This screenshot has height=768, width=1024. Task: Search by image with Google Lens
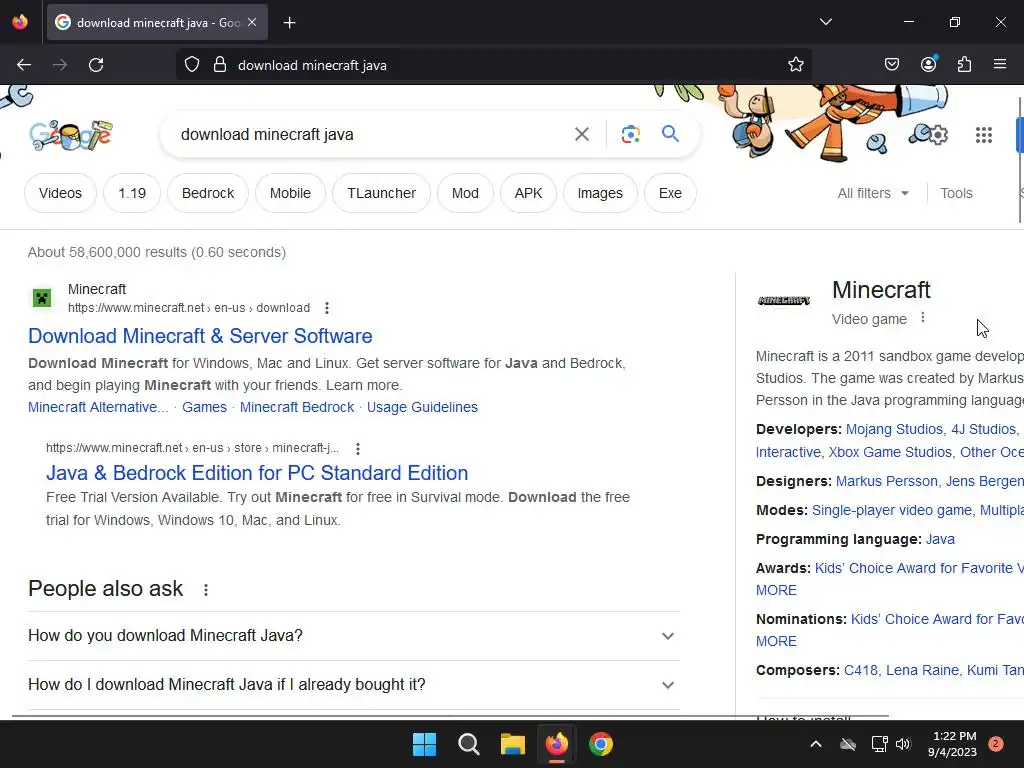pos(630,134)
